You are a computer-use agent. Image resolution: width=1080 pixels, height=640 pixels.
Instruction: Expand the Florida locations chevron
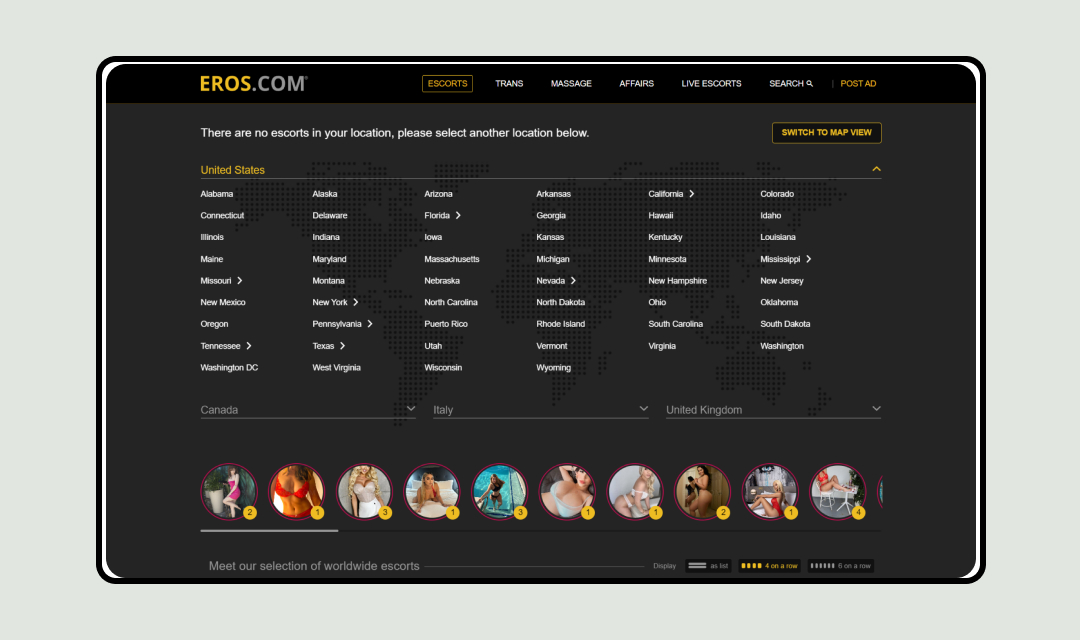coord(458,215)
